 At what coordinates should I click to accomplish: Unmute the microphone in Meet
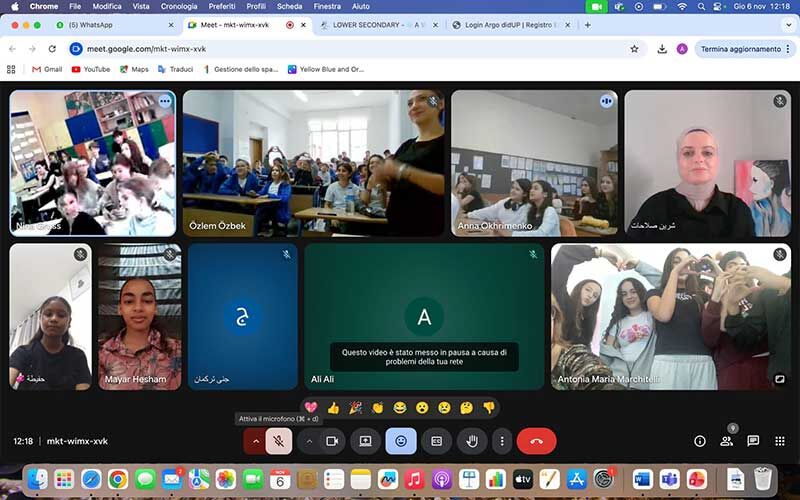[279, 441]
